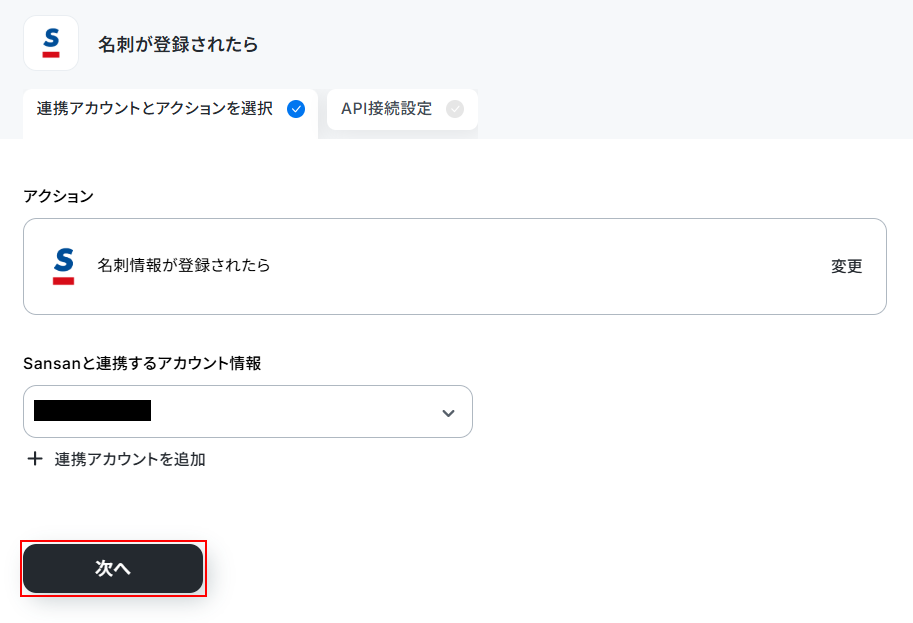Click the 名刺情報が登録されたら action text

tap(183, 266)
